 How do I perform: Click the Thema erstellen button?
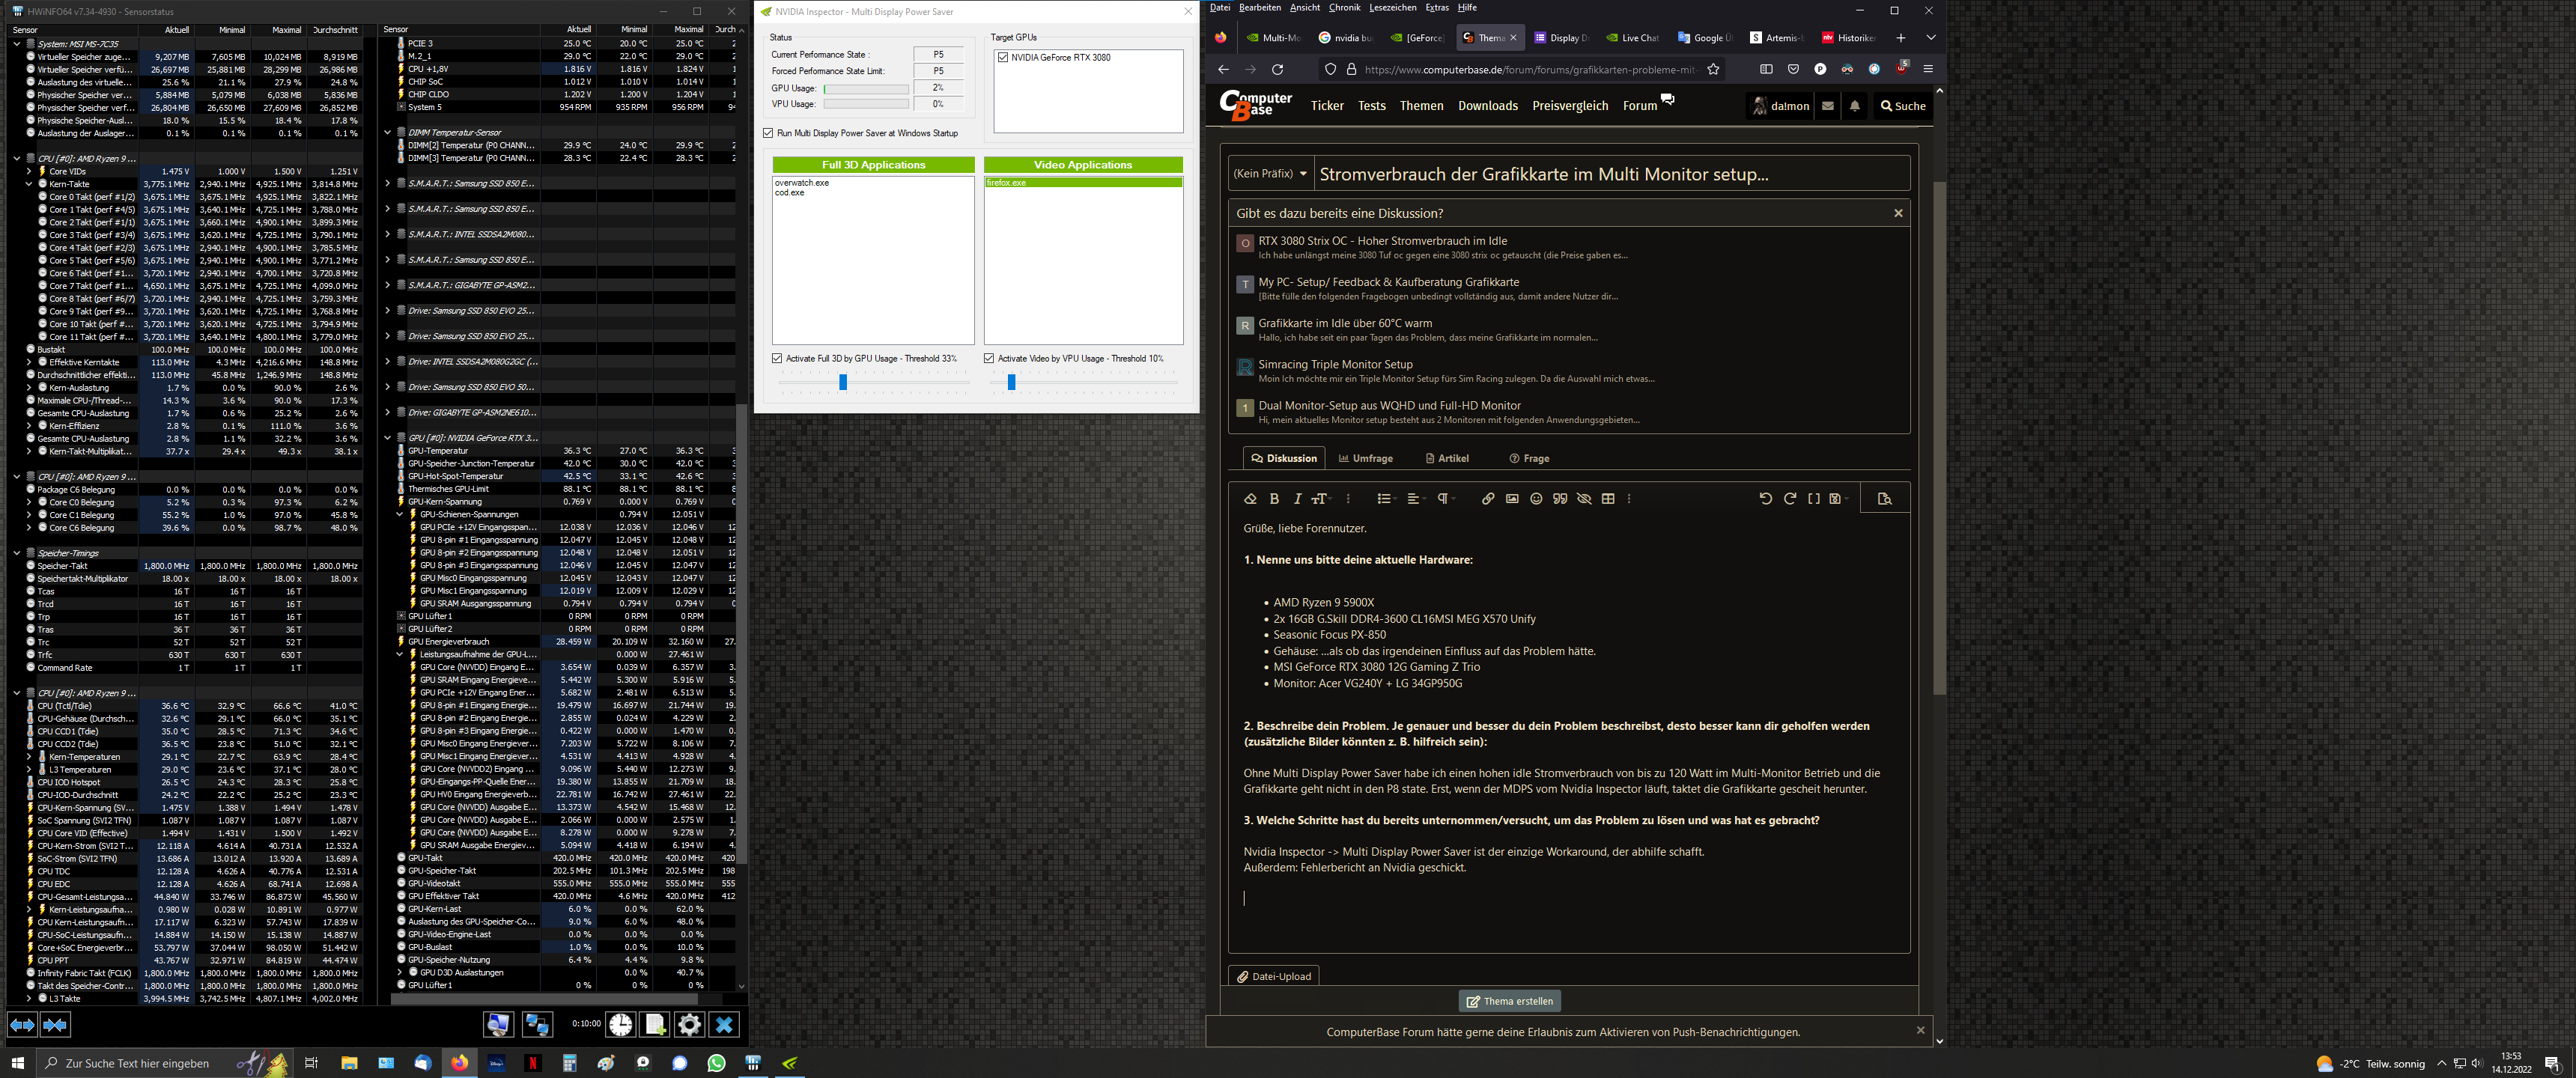pyautogui.click(x=1509, y=1001)
